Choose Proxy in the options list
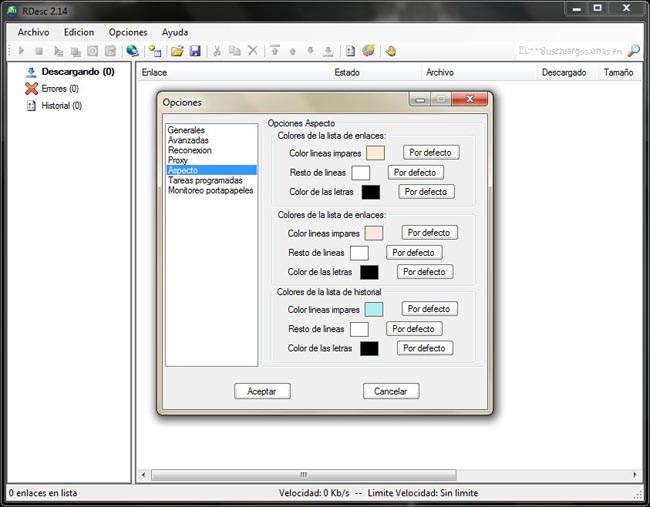 pyautogui.click(x=178, y=161)
